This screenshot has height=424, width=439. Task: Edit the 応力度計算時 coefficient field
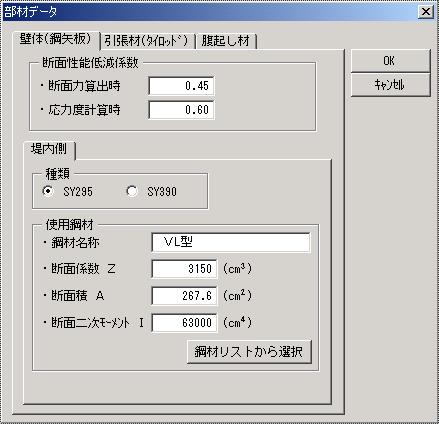181,110
